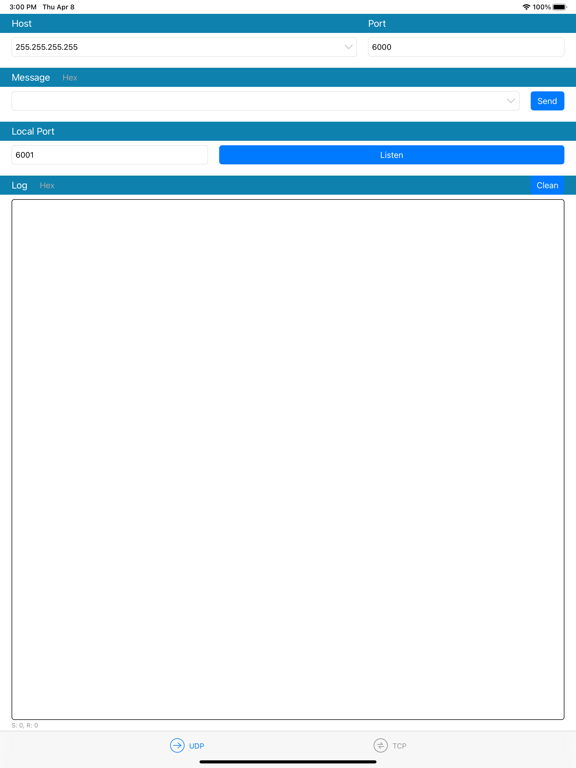Tap inside the Log text area
Viewport: 576px width, 768px height.
288,459
